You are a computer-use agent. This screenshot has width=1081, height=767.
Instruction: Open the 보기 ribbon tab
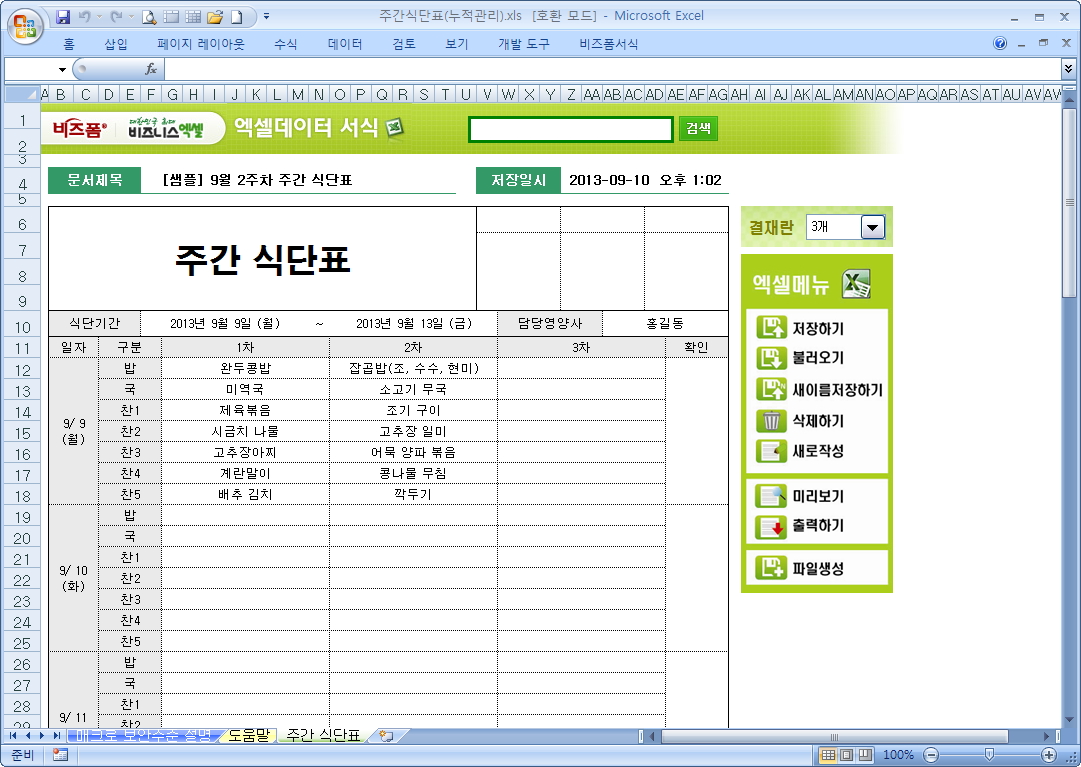[456, 44]
